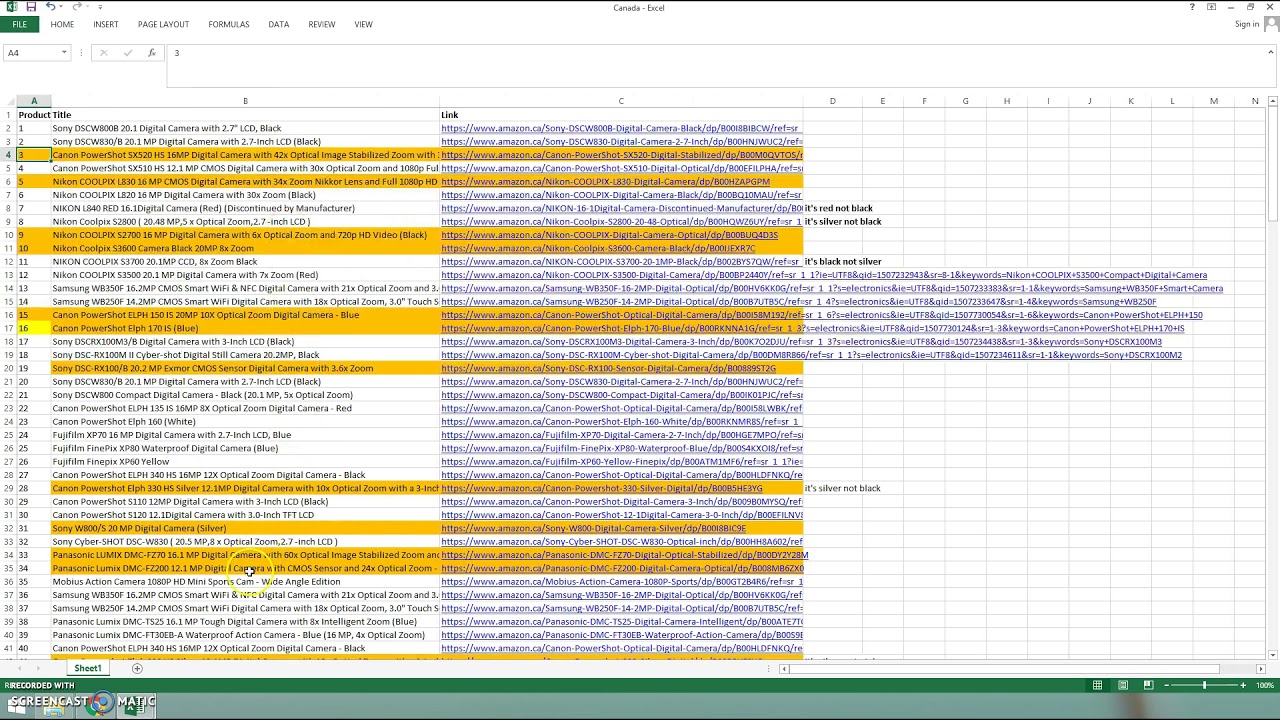Open the Nikon COOLPIX L830 Amazon link
The width and height of the screenshot is (1280, 720).
[606, 182]
